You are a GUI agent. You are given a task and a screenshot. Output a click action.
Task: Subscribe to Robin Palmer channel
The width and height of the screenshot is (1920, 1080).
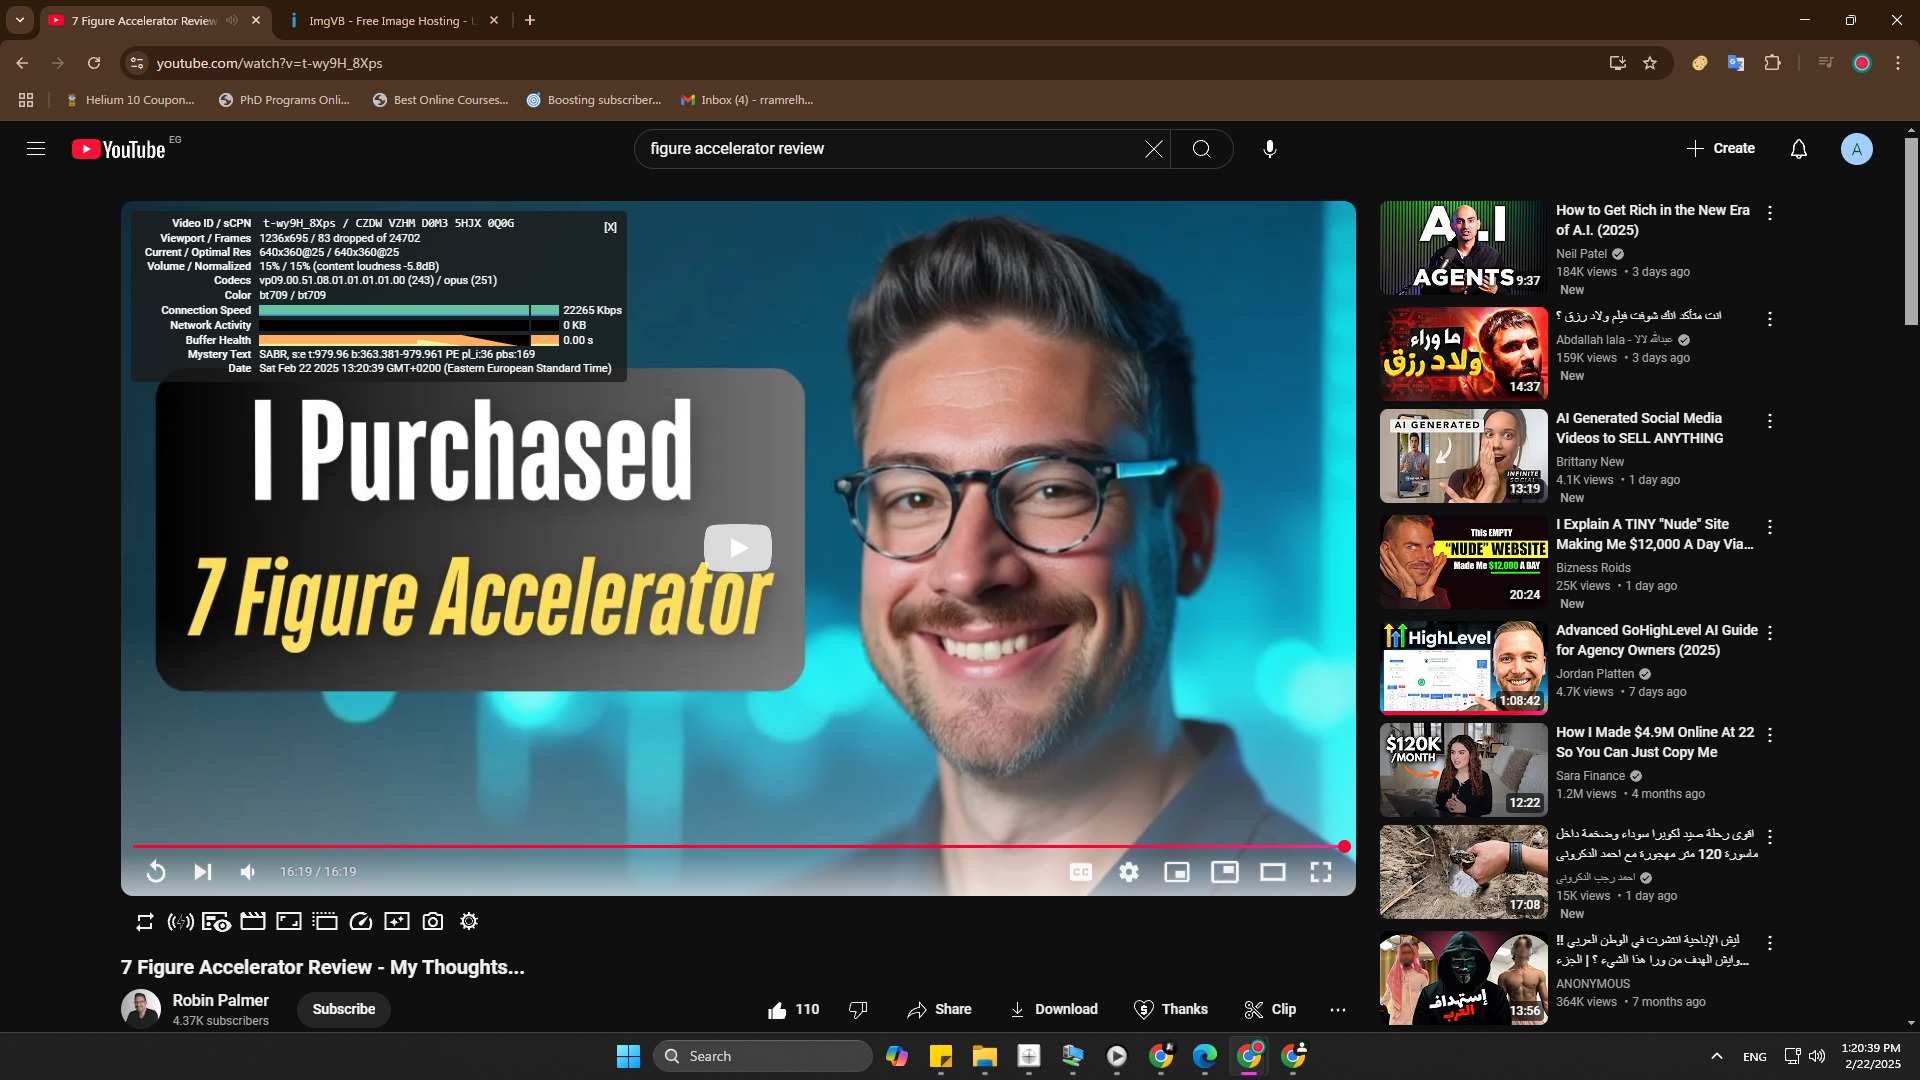coord(343,1009)
